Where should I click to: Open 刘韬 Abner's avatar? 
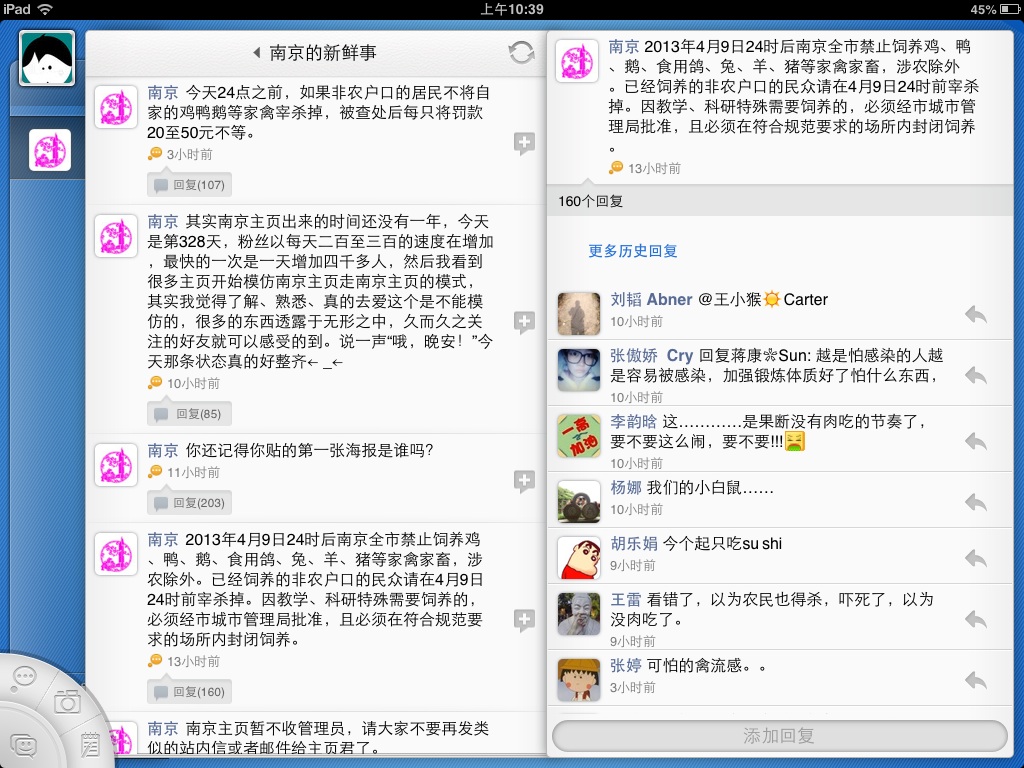click(579, 313)
